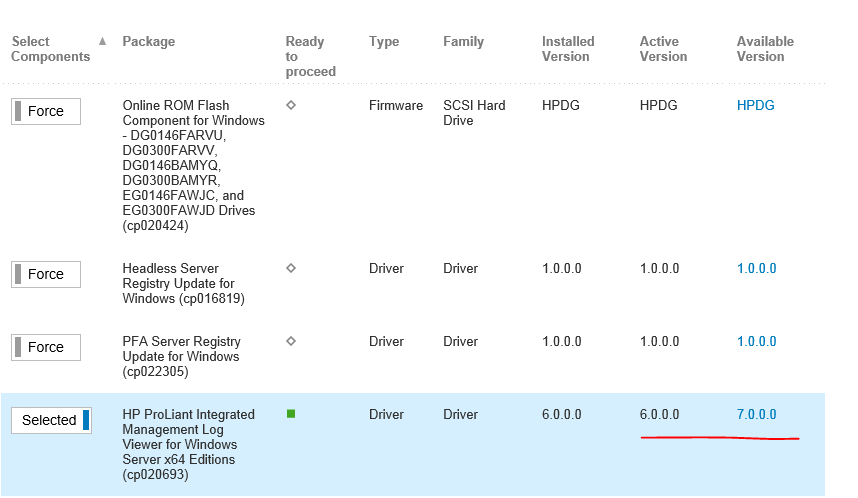The width and height of the screenshot is (858, 498).
Task: Open 1.0.0.0 available version for PFA Server
Action: 757,341
